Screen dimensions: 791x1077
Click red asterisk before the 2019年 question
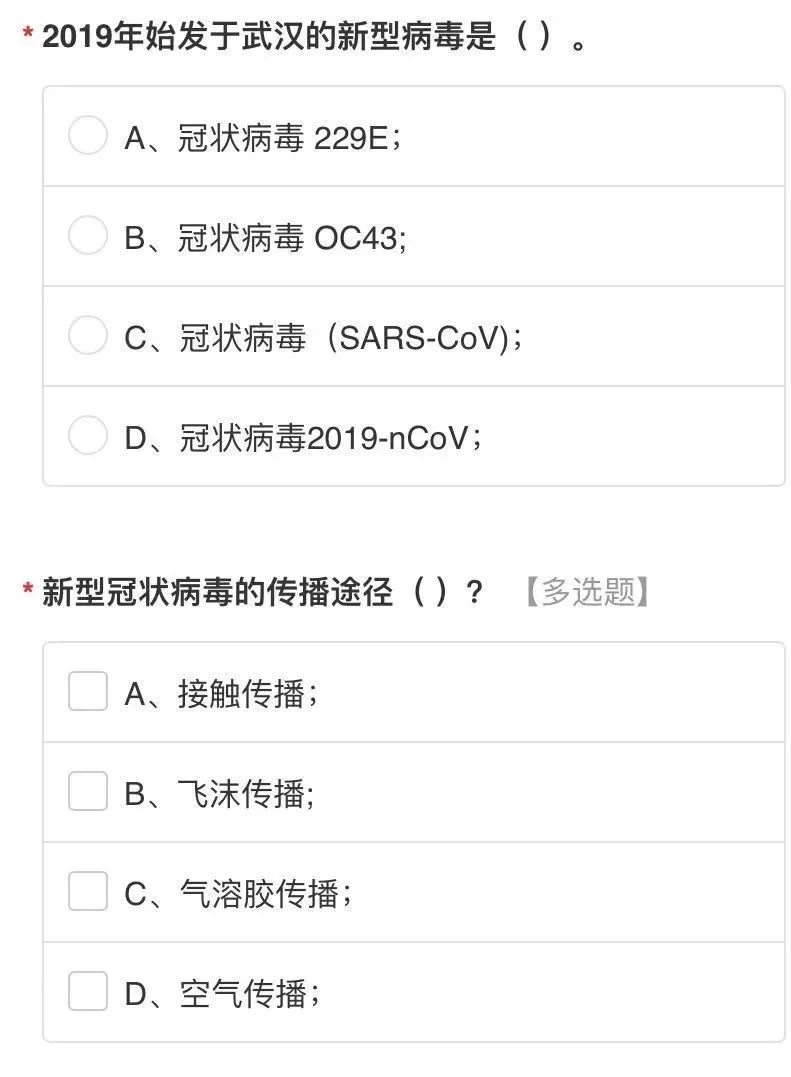tap(27, 37)
